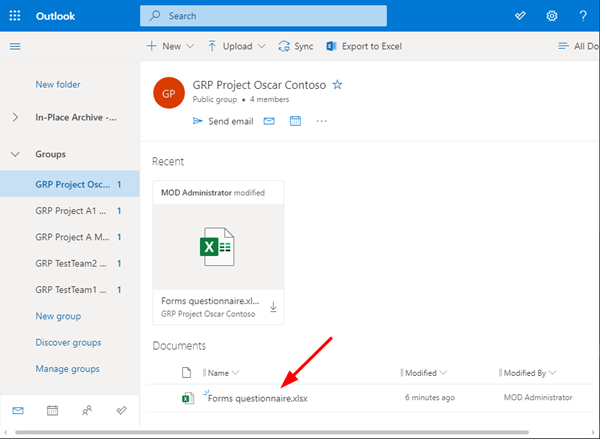Switch to People view in bottom bar
600x439 pixels.
pyautogui.click(x=87, y=411)
